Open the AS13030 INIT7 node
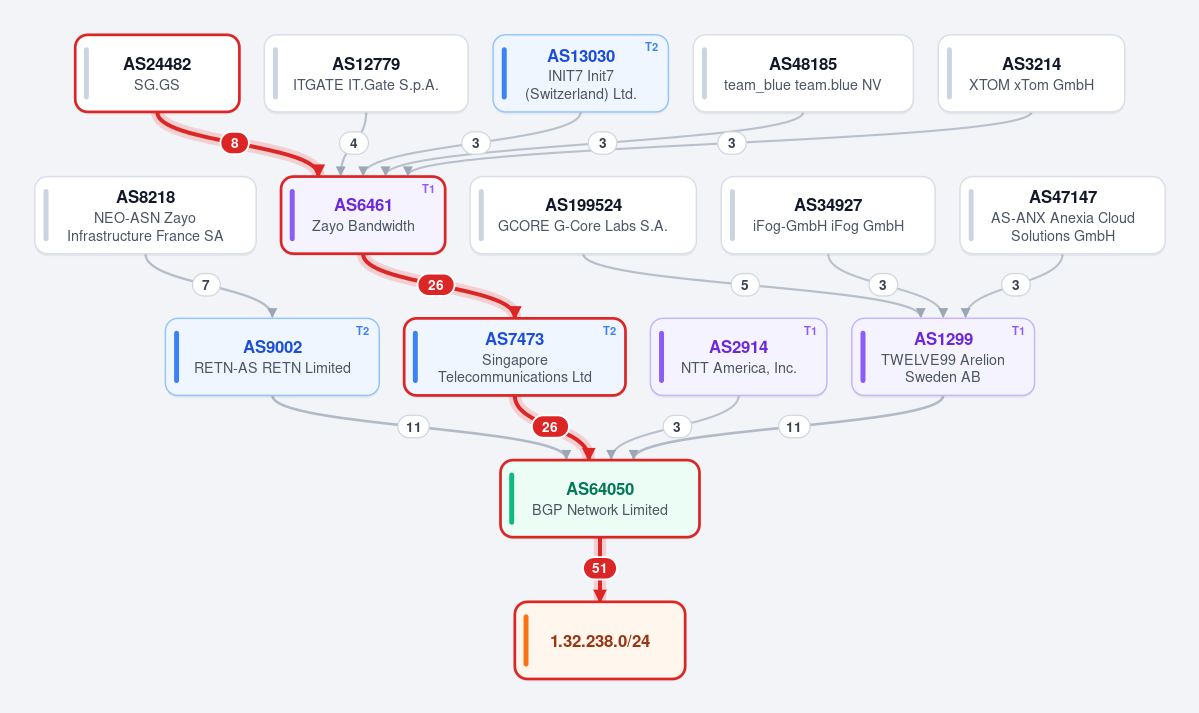This screenshot has height=713, width=1199. [580, 73]
